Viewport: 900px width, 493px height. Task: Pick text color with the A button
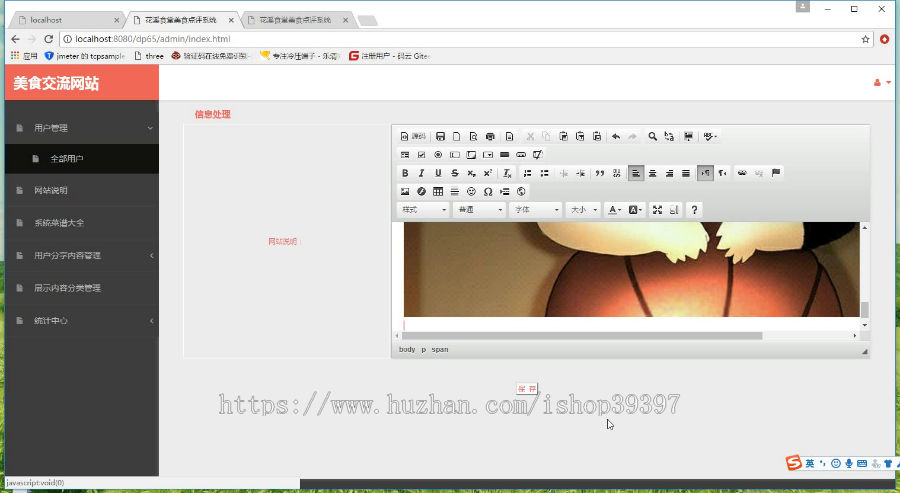[x=615, y=210]
